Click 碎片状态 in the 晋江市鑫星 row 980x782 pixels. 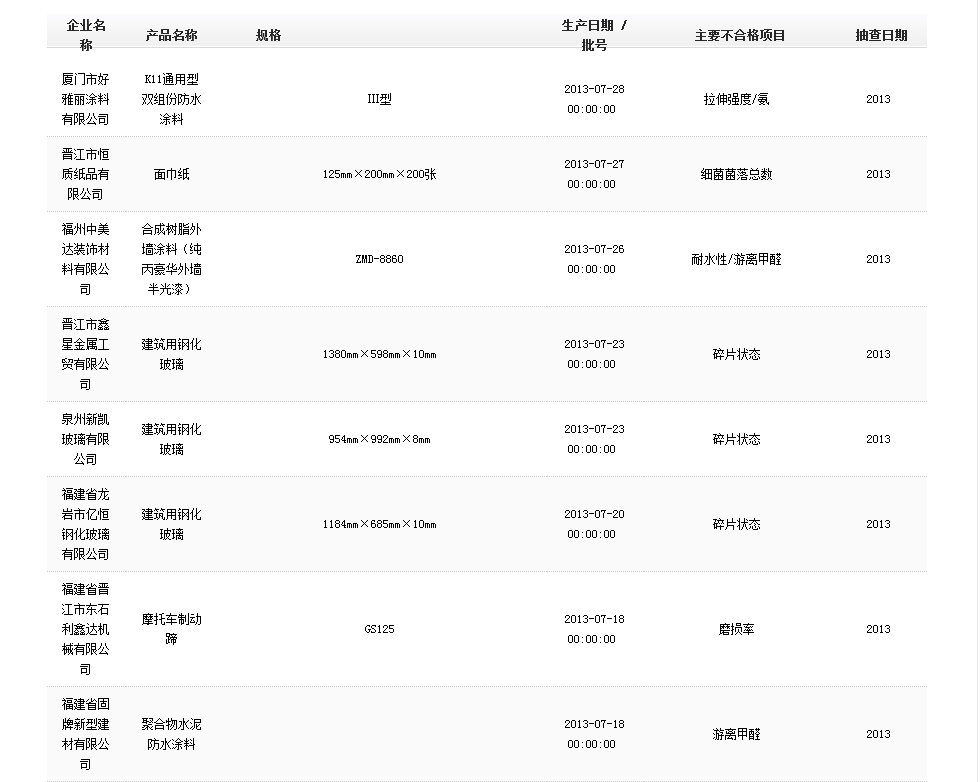pos(736,354)
